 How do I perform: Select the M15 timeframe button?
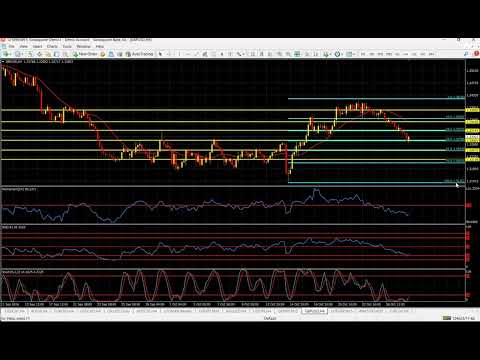pos(380,54)
